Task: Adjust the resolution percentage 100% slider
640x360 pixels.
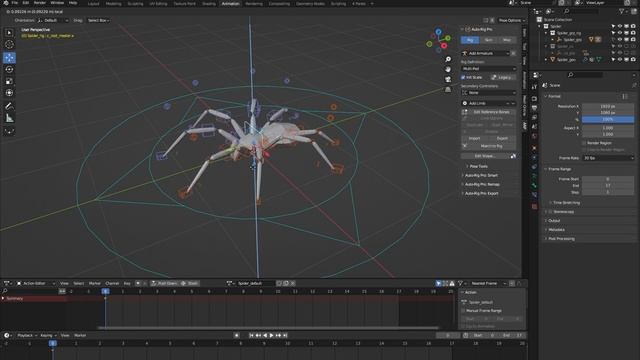Action: click(608, 119)
